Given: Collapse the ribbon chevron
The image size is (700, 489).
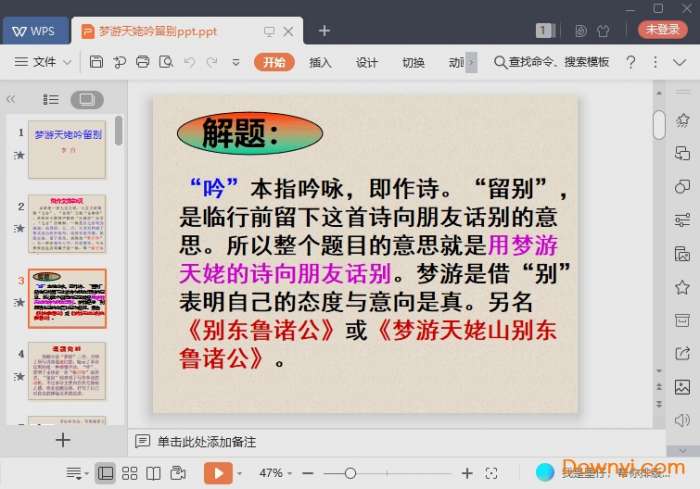Looking at the screenshot, I should 679,62.
